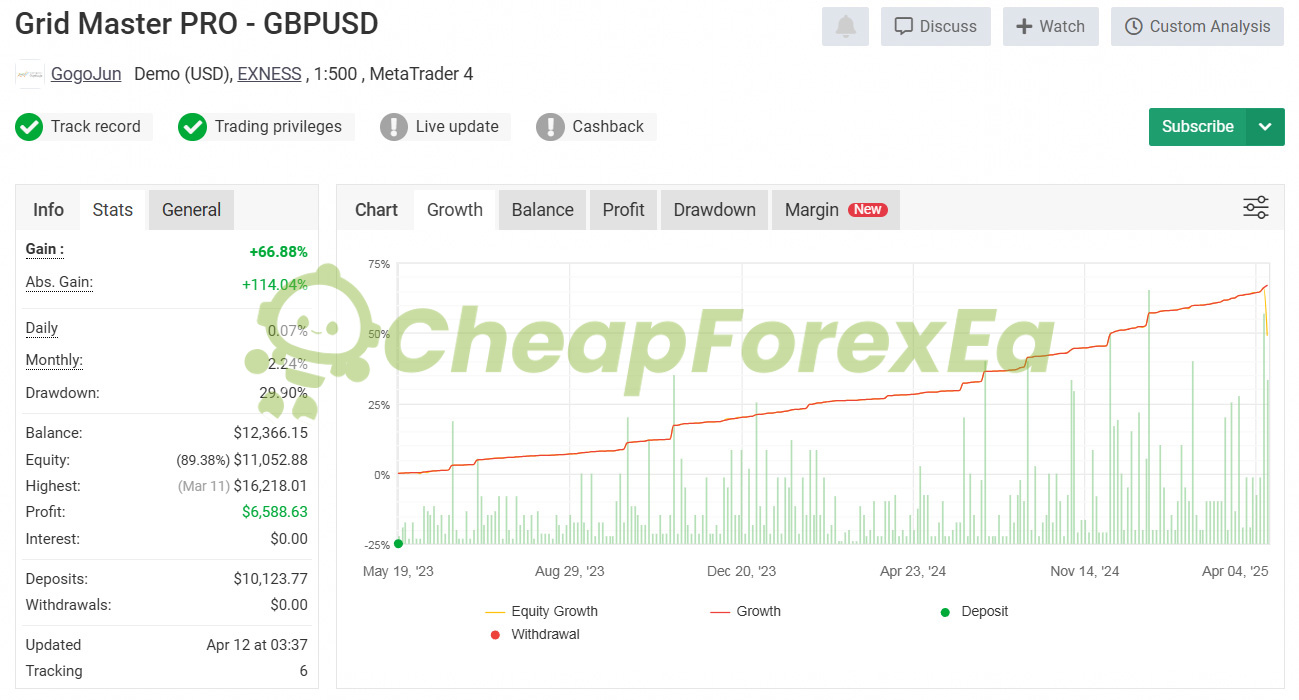Toggle red Growth line legend series
The image size is (1299, 700).
[x=746, y=611]
